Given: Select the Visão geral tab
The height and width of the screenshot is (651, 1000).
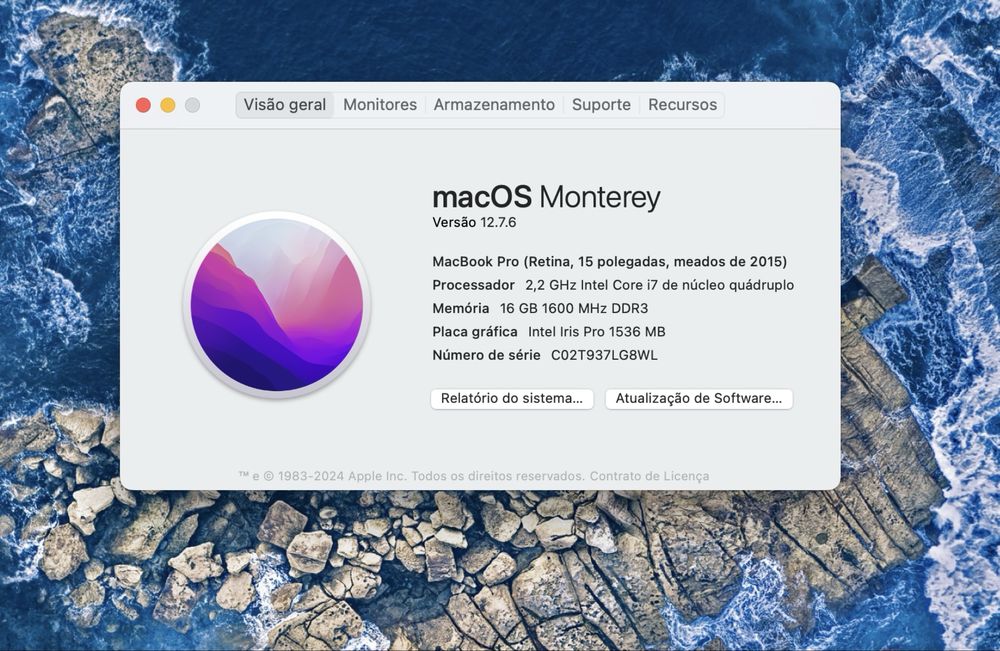Looking at the screenshot, I should [284, 105].
